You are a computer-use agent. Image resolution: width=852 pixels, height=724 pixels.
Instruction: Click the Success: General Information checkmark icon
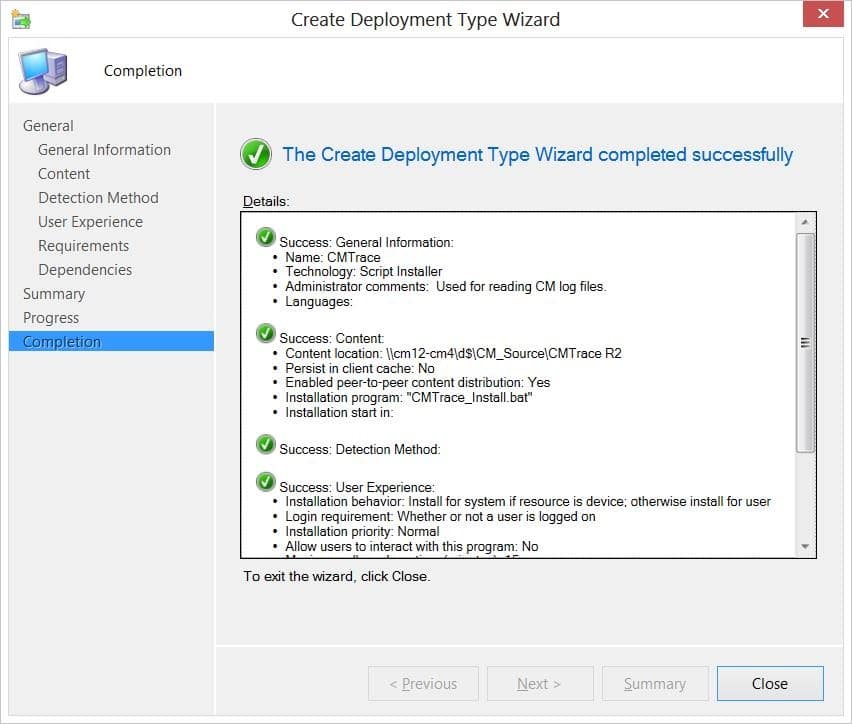pos(264,237)
